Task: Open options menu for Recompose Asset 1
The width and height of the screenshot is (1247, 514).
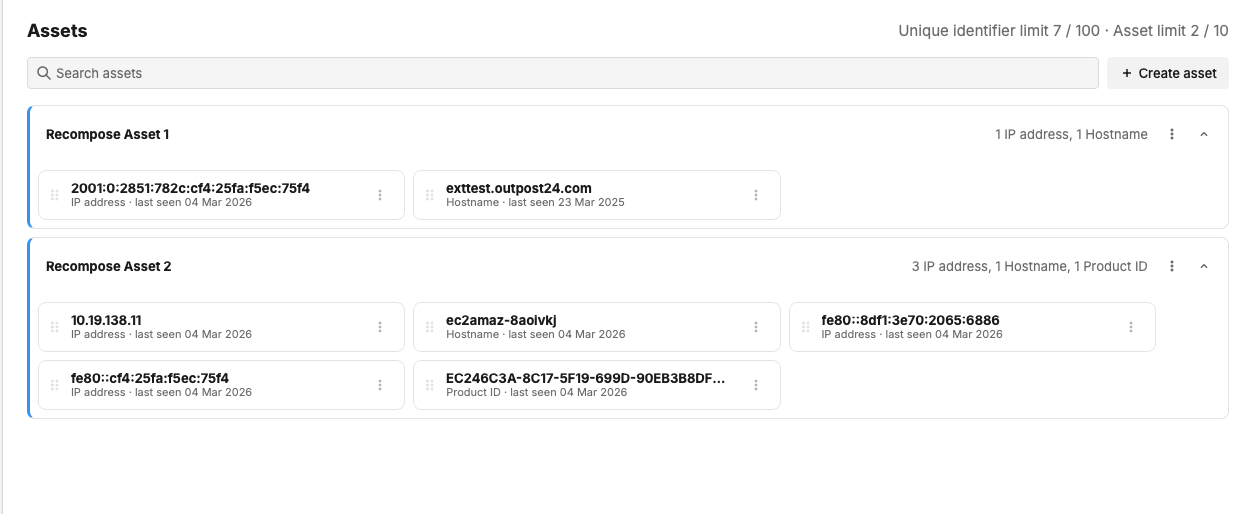Action: (1172, 134)
